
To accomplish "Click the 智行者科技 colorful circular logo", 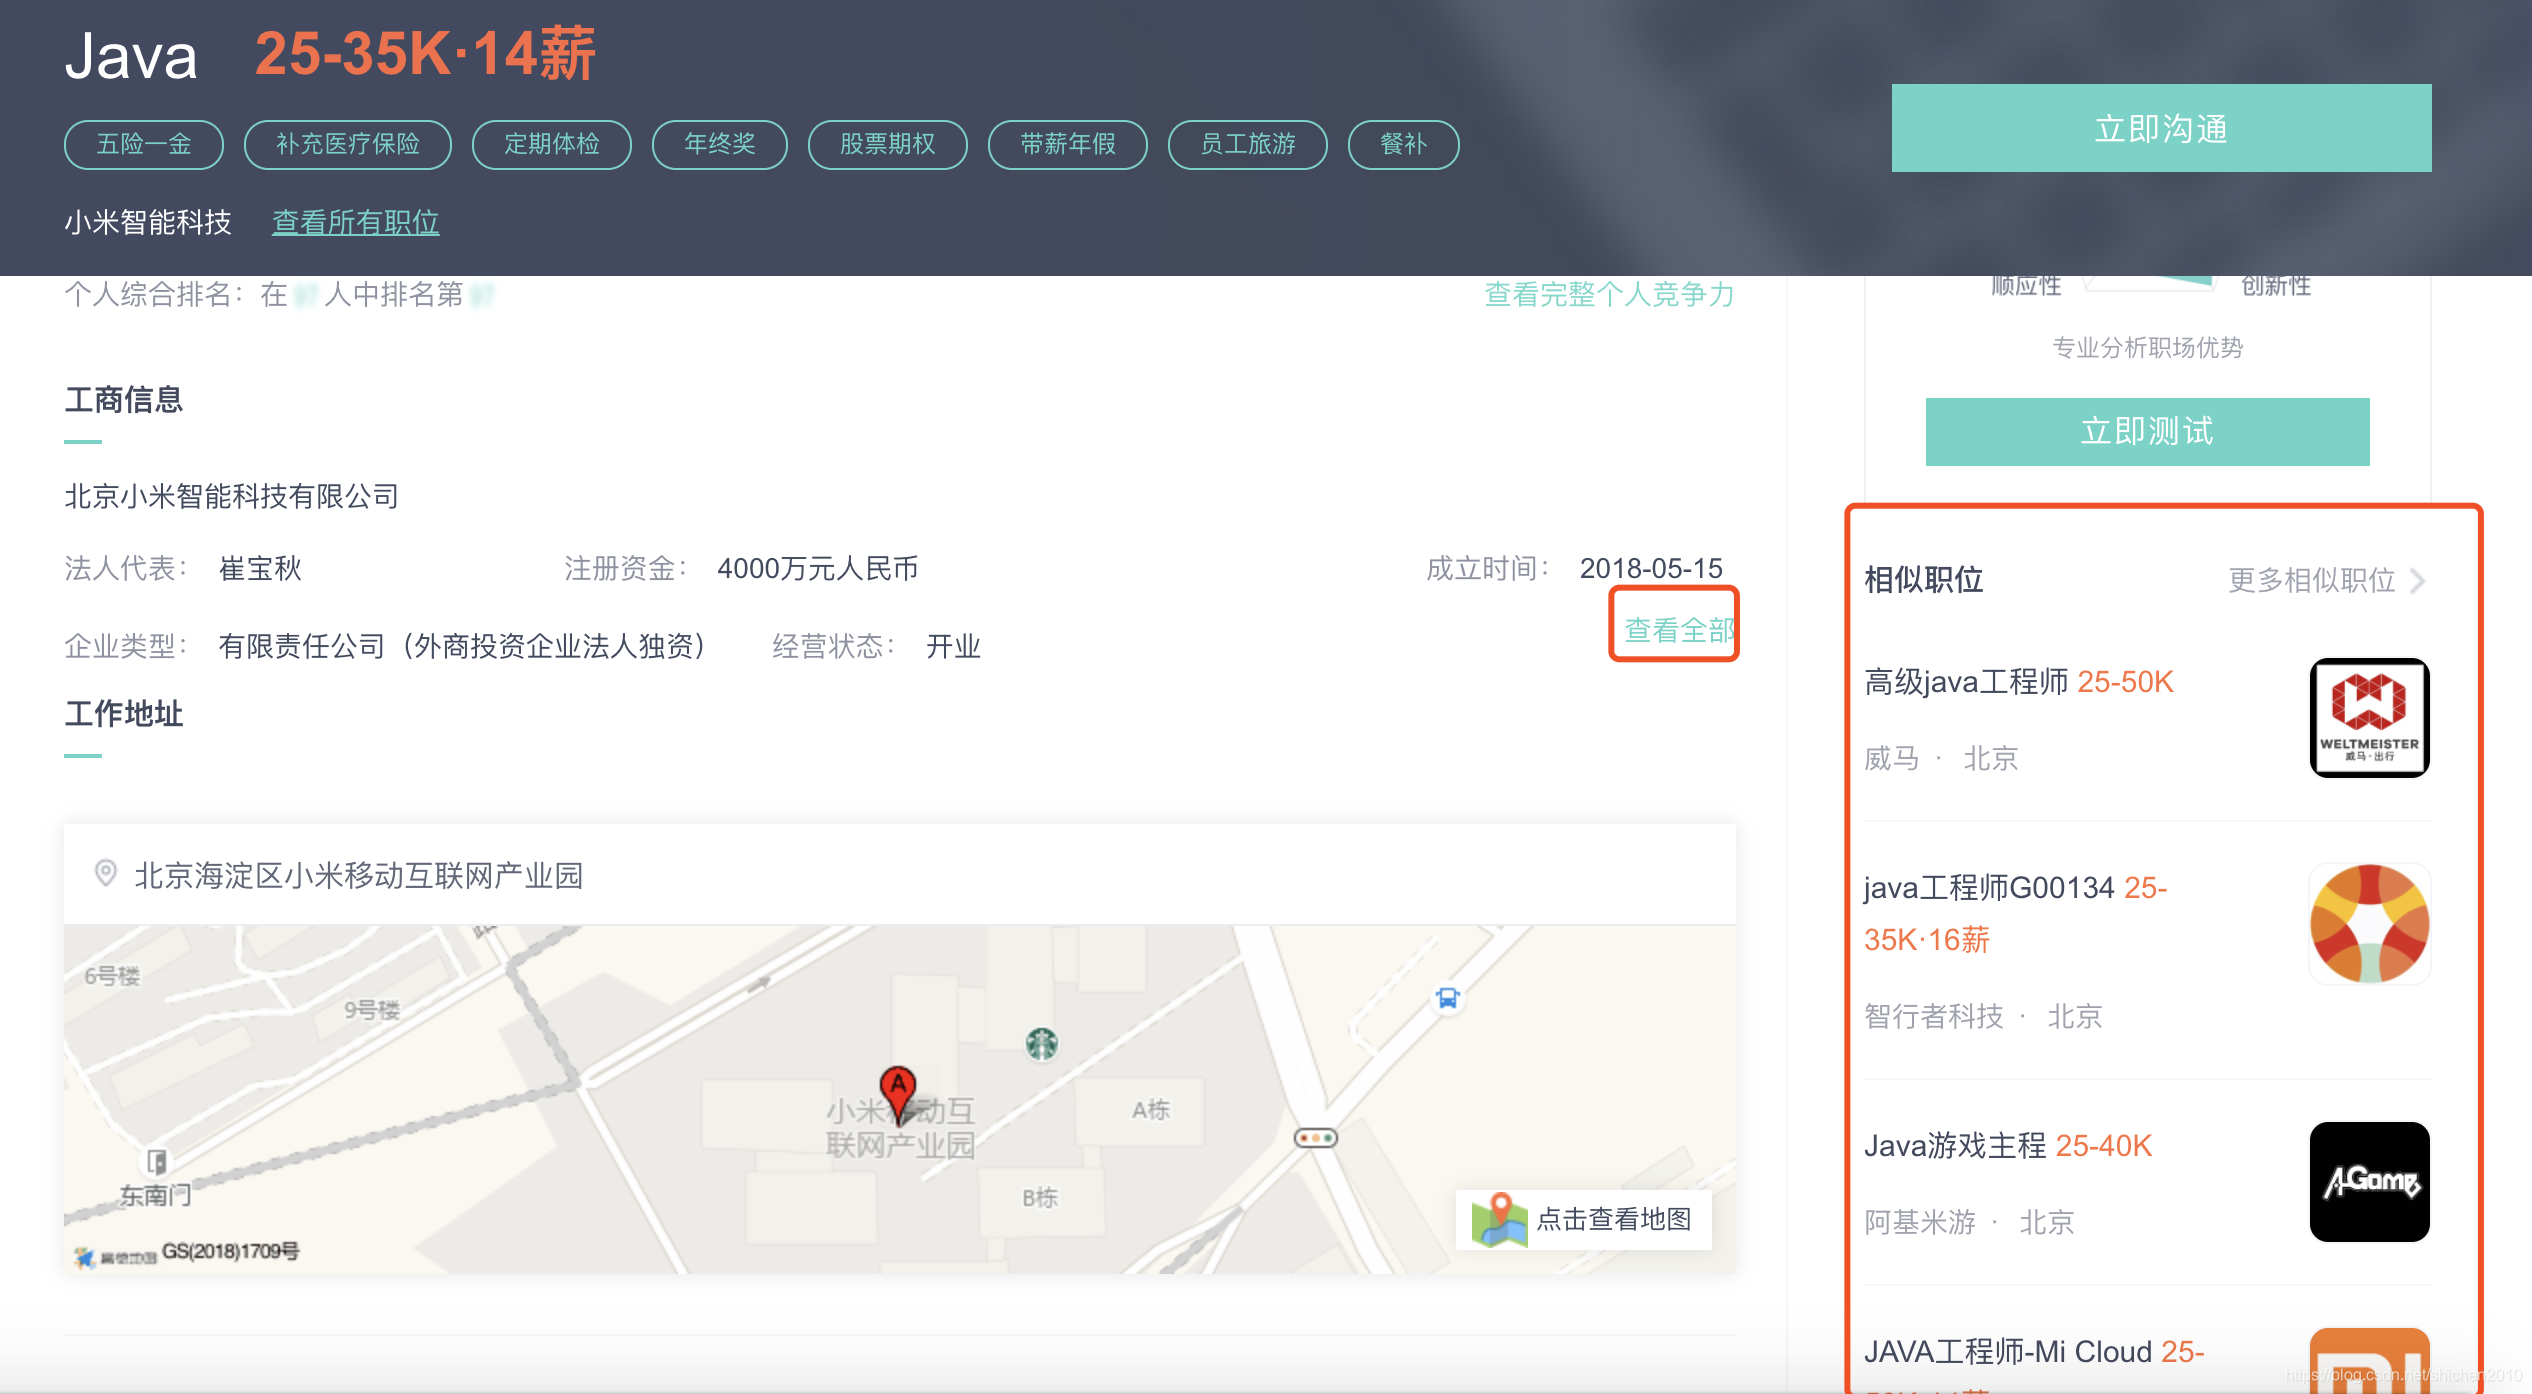I will click(2369, 923).
